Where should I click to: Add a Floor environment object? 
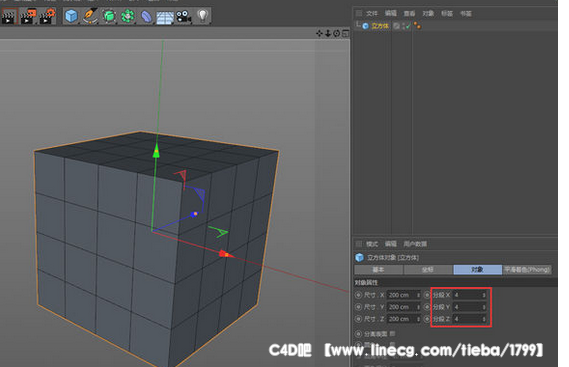[165, 17]
